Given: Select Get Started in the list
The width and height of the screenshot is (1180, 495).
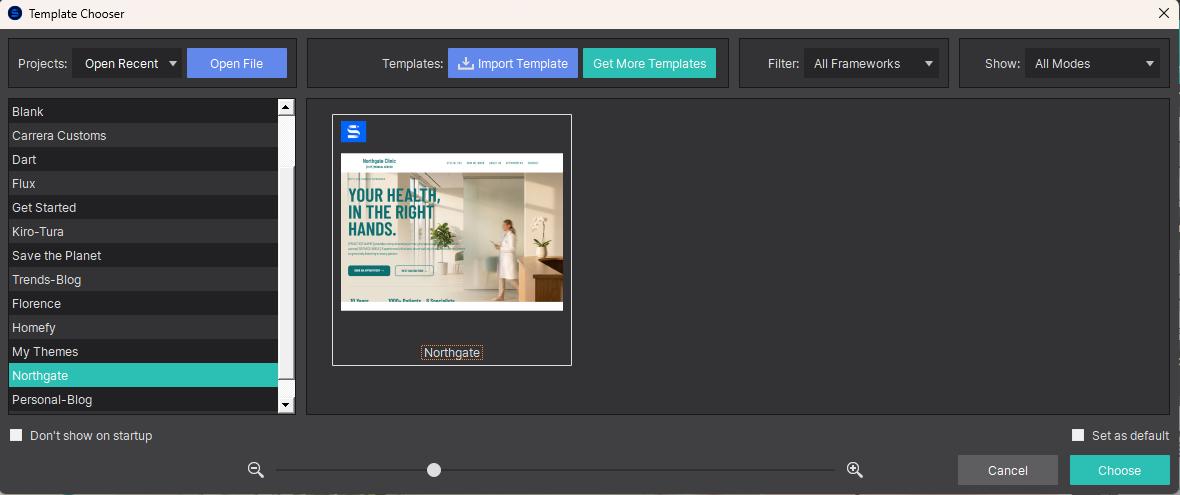Looking at the screenshot, I should point(143,208).
